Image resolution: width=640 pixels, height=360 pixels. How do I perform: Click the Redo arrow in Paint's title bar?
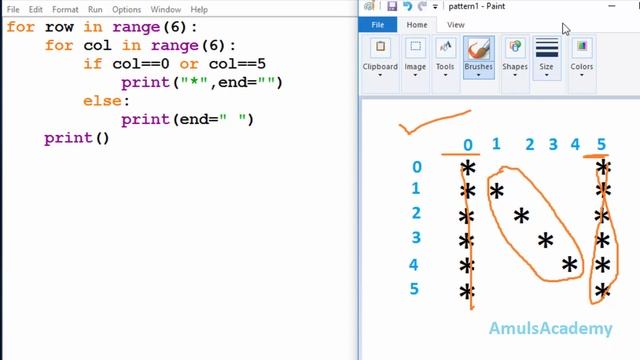[422, 6]
